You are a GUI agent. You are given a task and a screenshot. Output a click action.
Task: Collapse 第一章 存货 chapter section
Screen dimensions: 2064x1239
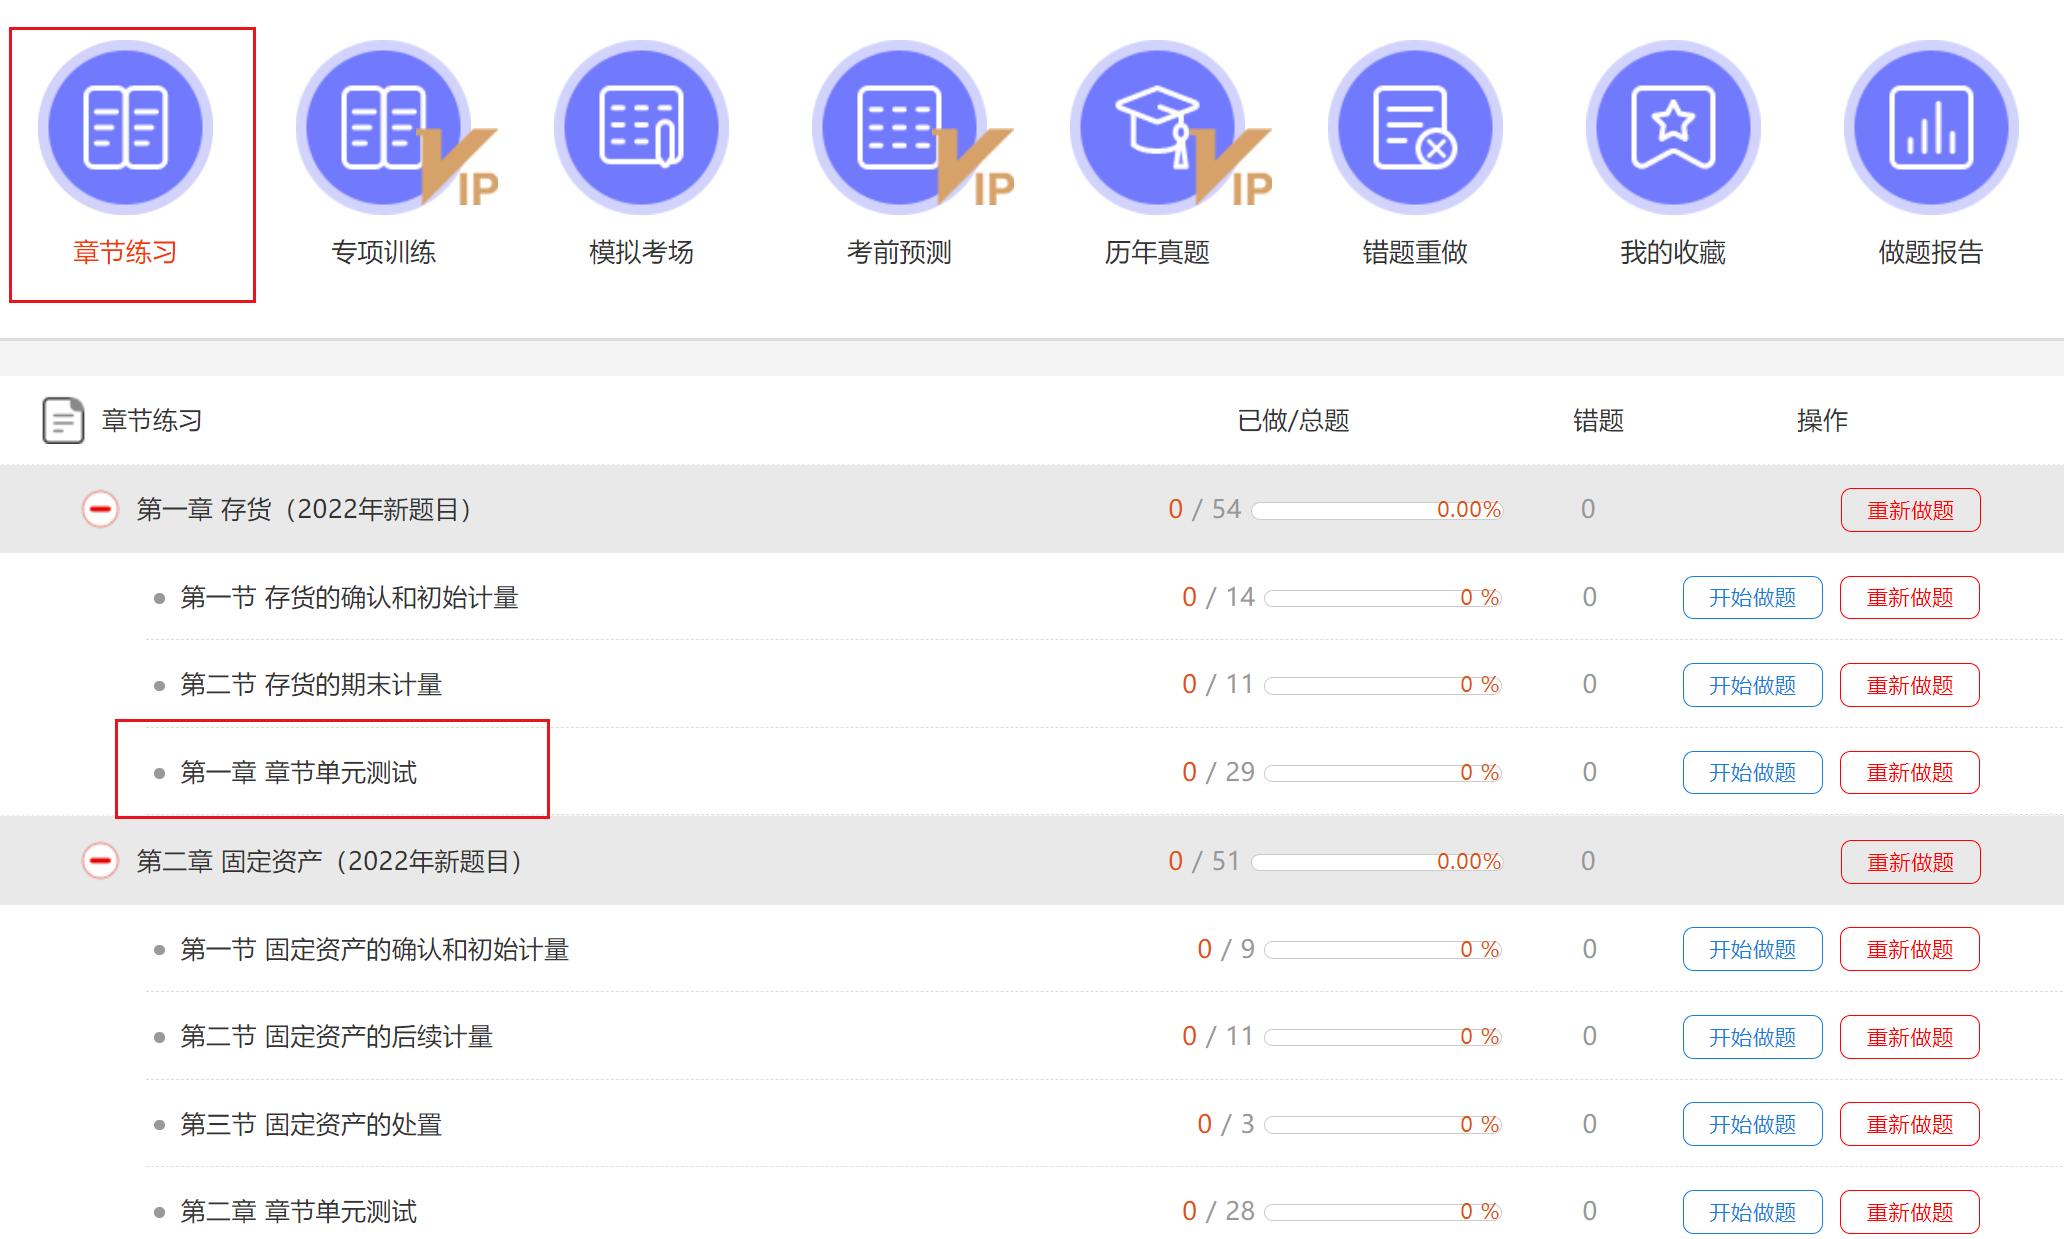coord(100,509)
